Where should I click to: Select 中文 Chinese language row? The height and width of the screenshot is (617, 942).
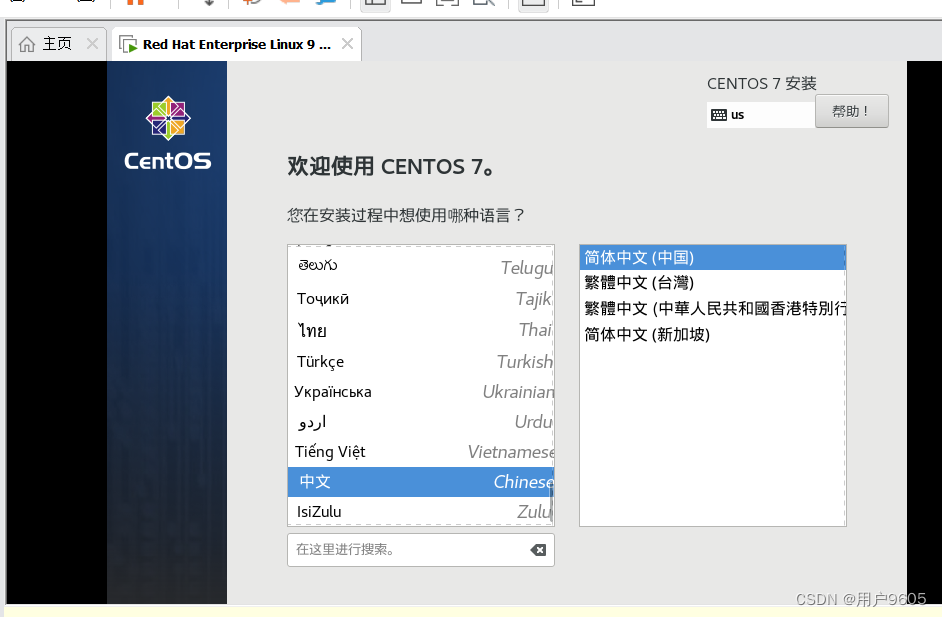pos(421,482)
